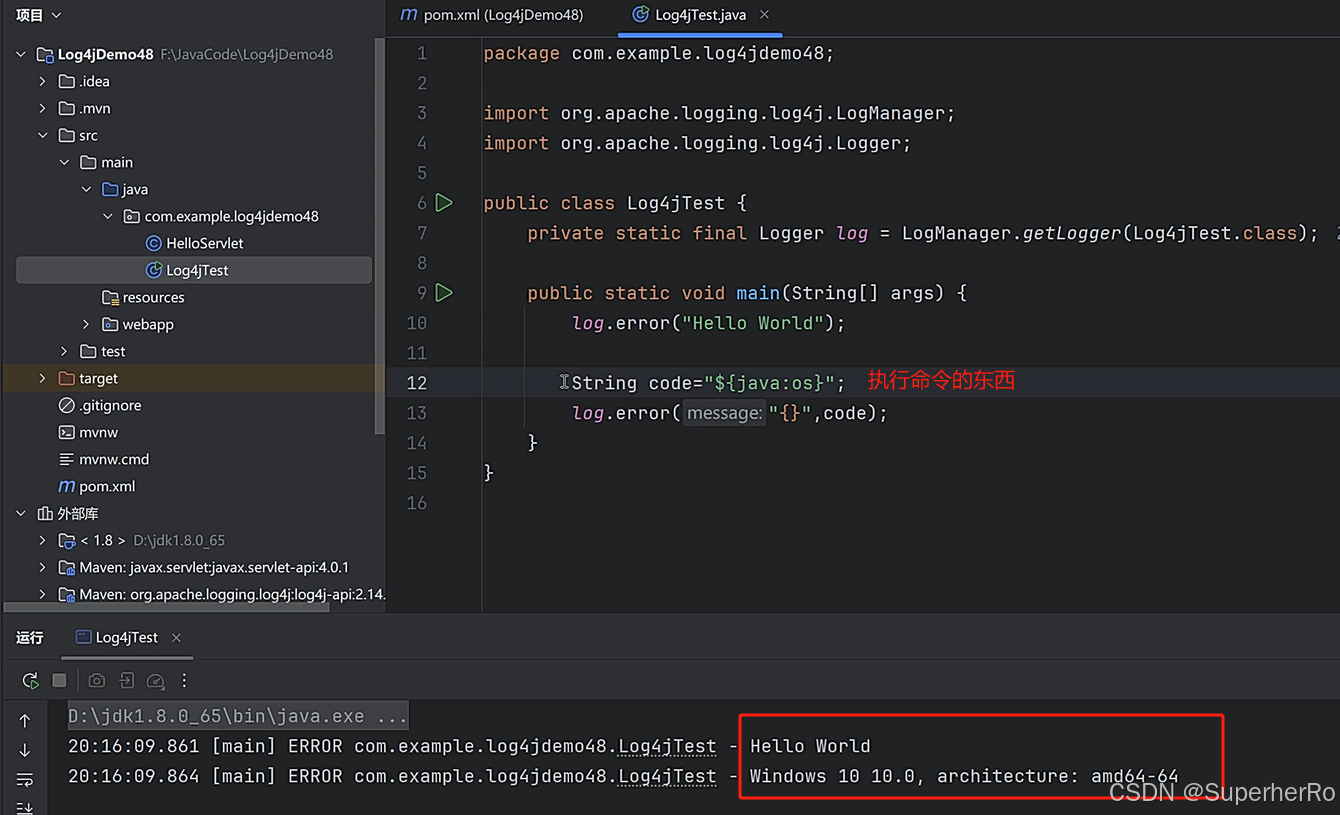Click the green run gutter icon beside main method
Viewport: 1340px width, 815px height.
coord(444,293)
